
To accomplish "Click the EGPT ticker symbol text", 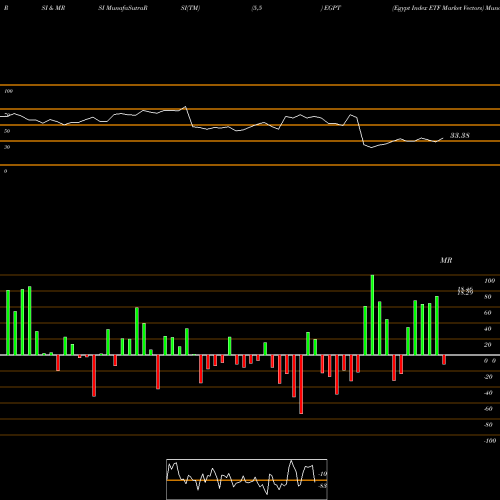I will (332, 8).
